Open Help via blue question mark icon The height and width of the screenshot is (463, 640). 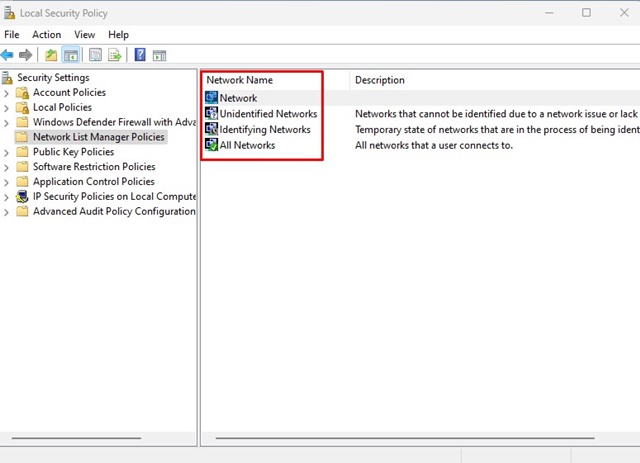point(140,55)
